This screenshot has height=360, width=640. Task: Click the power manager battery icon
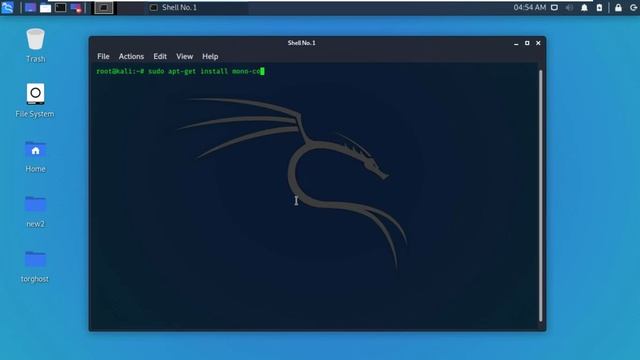[x=599, y=7]
